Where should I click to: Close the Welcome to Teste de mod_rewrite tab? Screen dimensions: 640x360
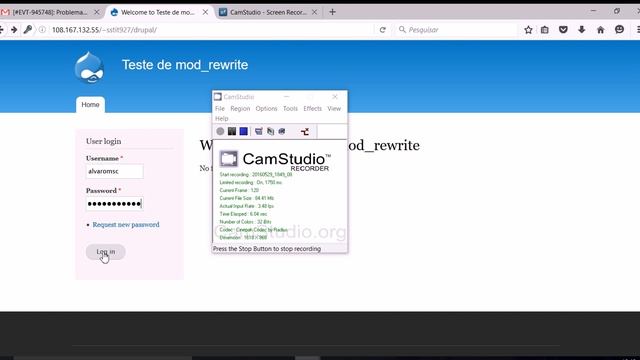pos(205,12)
